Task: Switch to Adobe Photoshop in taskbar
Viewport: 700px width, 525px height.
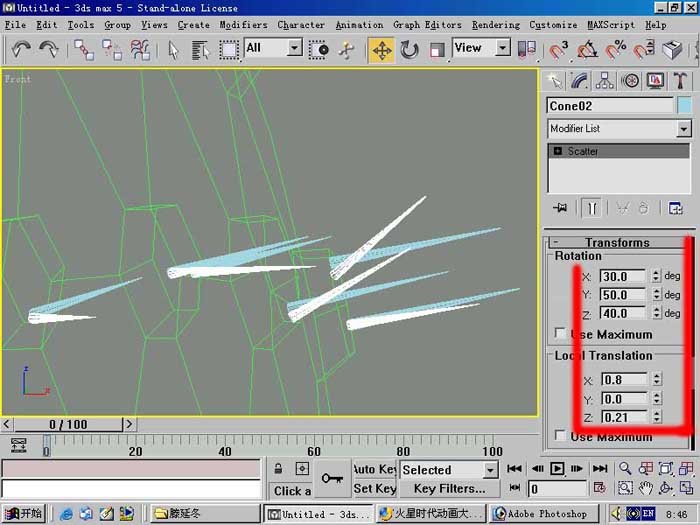Action: click(545, 514)
